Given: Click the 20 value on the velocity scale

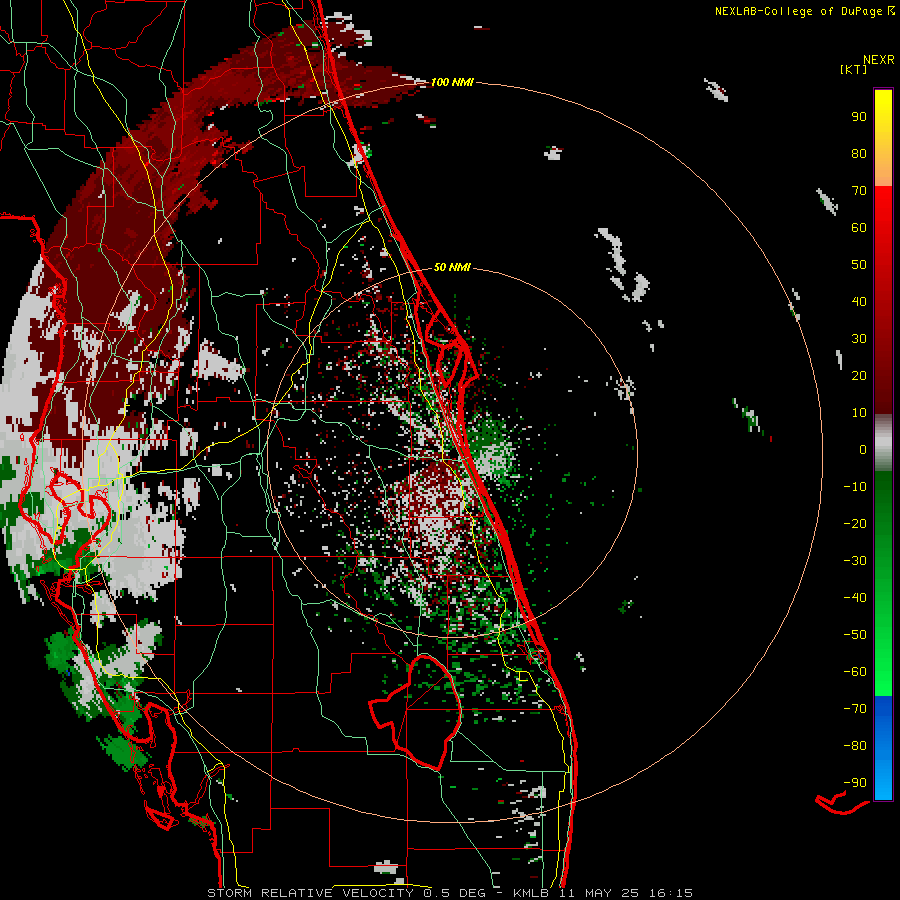Looking at the screenshot, I should coord(859,375).
